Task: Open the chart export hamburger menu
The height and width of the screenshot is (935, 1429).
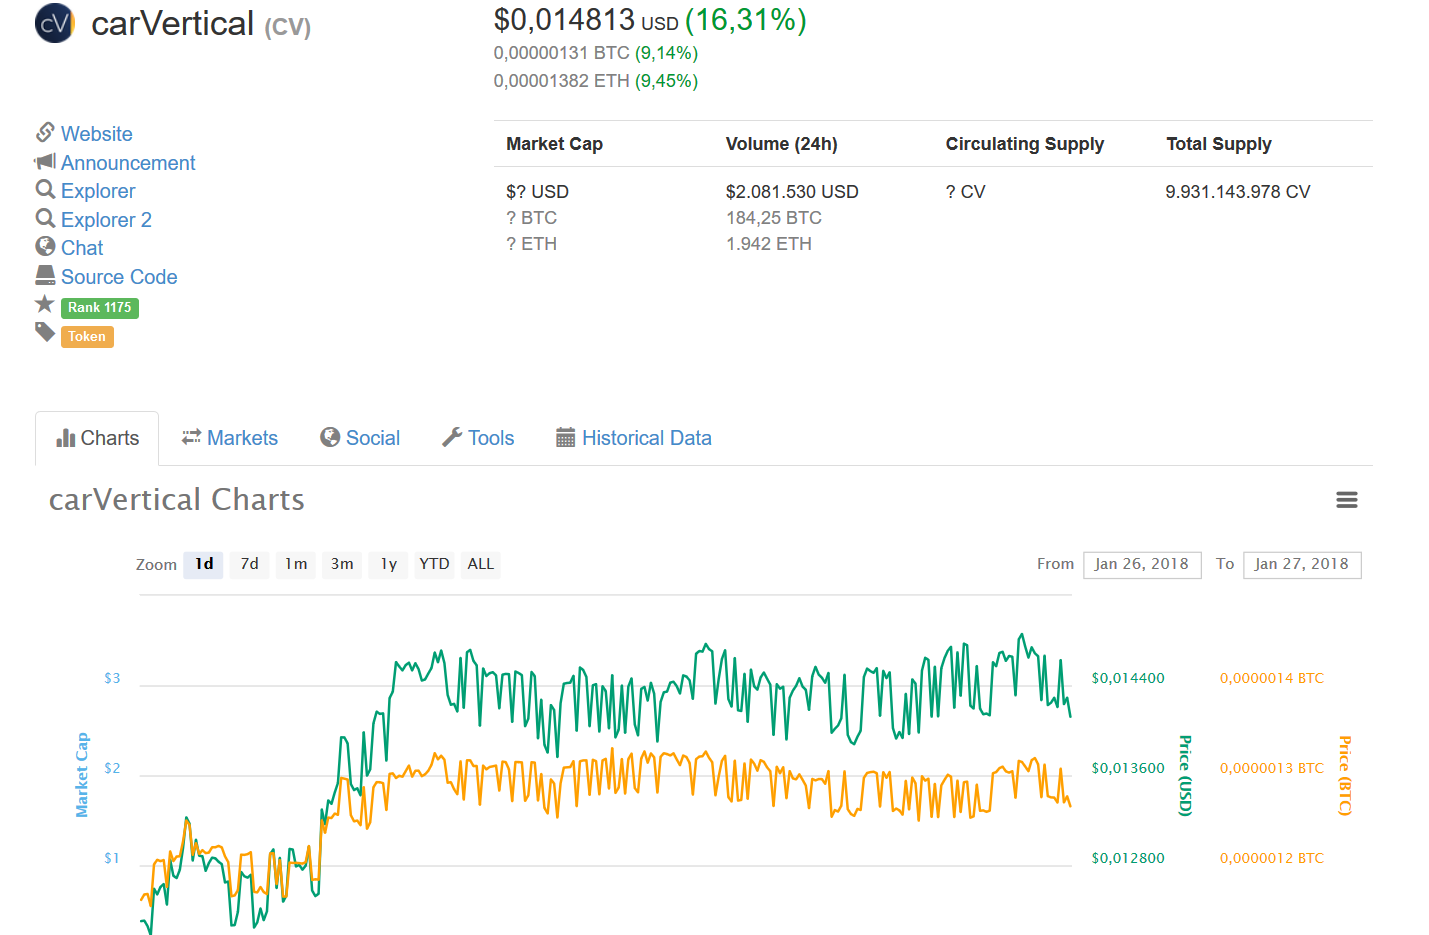Action: (1347, 499)
